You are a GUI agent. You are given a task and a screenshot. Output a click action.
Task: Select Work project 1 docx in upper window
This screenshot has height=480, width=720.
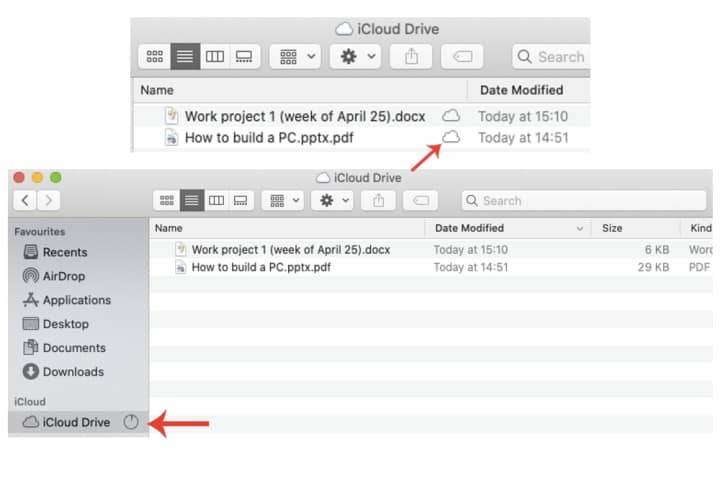[x=305, y=116]
